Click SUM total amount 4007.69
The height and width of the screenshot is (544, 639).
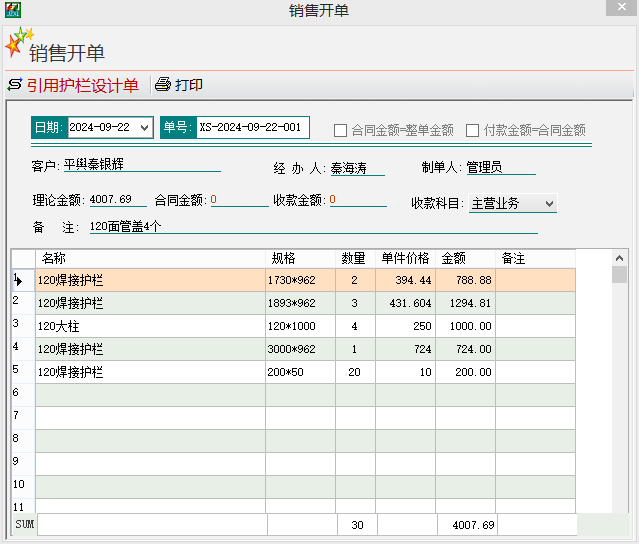click(x=467, y=525)
